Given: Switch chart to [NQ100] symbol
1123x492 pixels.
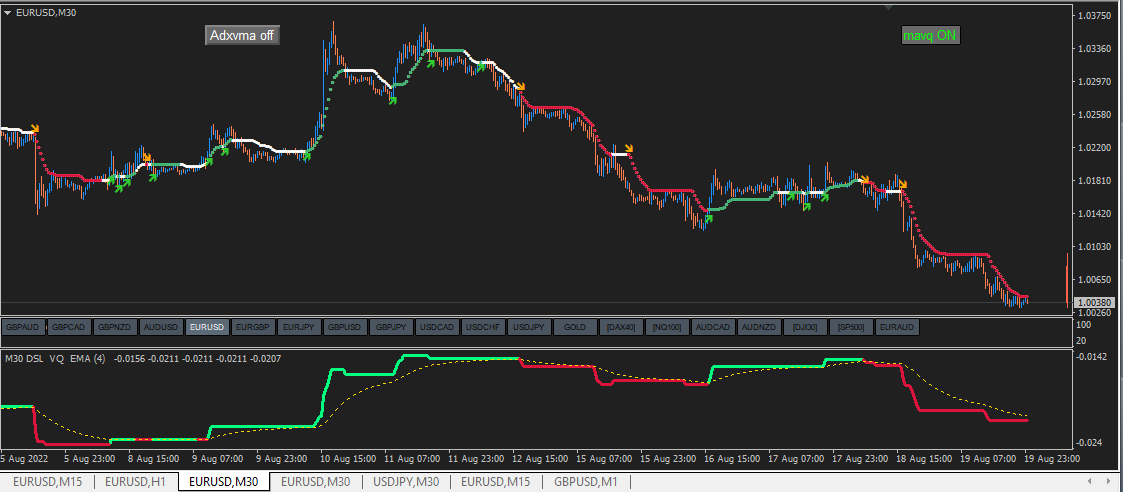Looking at the screenshot, I should pos(667,327).
